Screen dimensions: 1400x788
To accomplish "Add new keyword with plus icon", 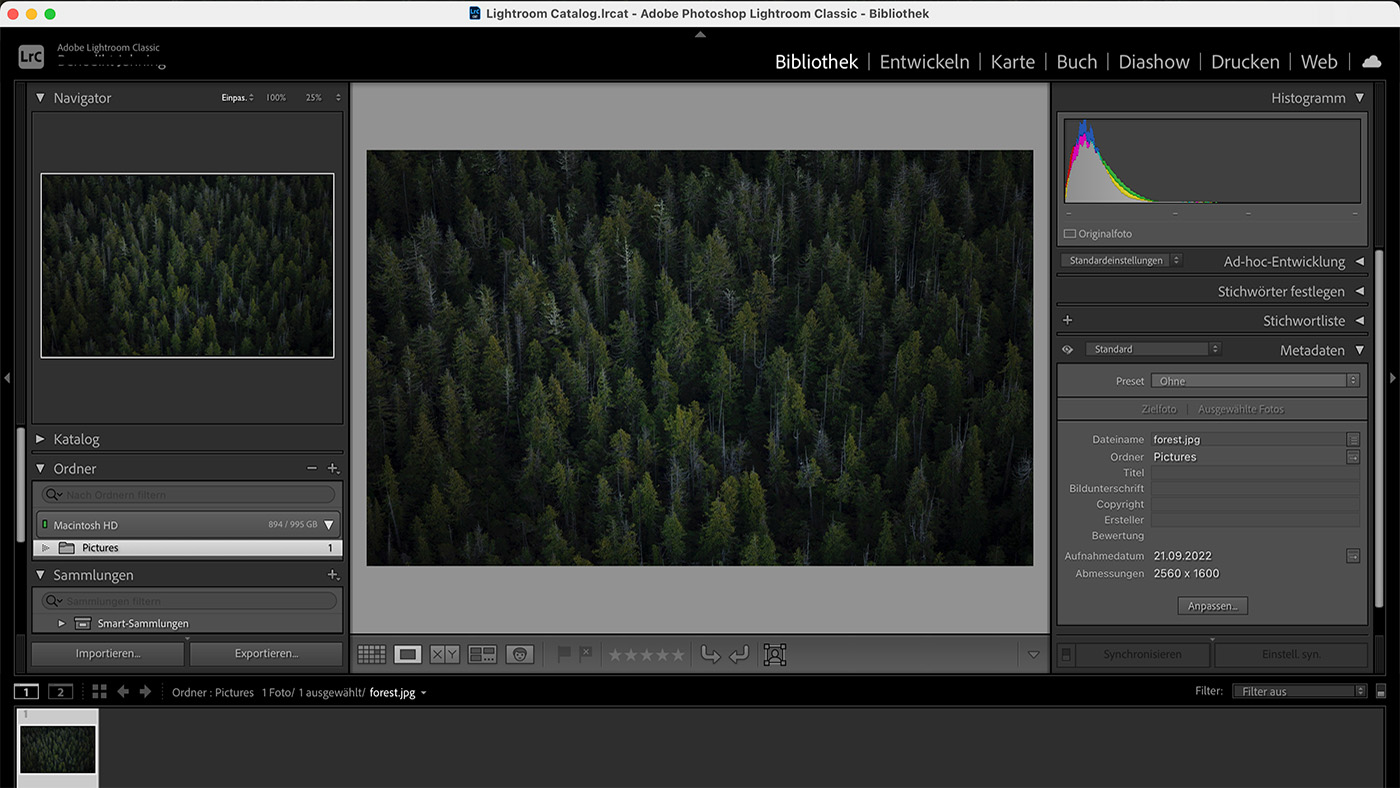I will coord(1067,321).
